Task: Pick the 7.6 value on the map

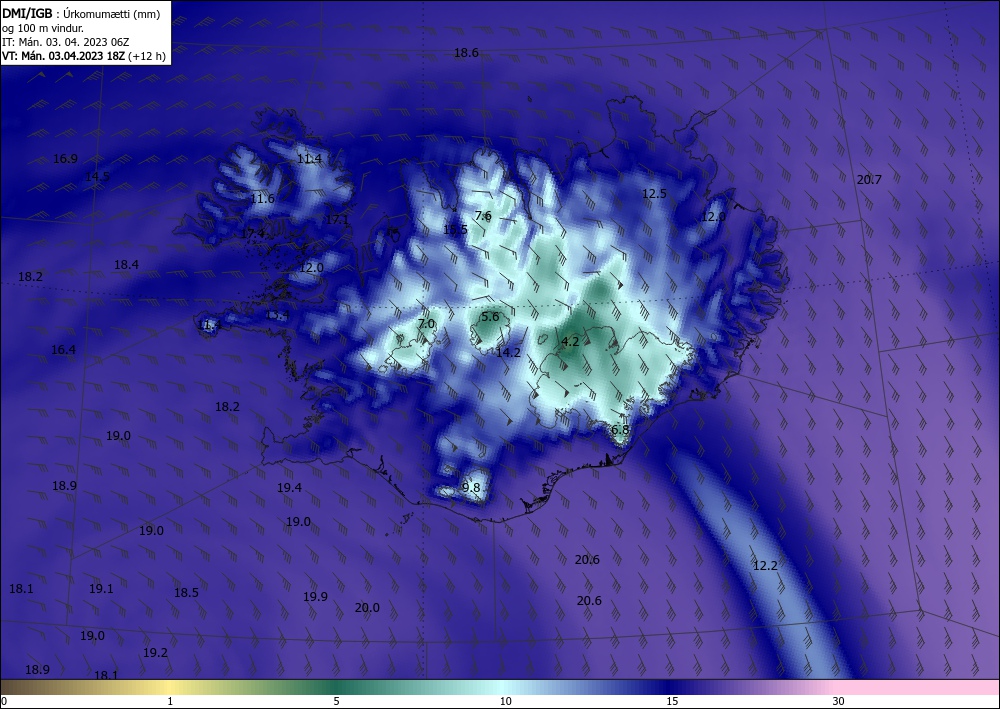Action: click(483, 216)
